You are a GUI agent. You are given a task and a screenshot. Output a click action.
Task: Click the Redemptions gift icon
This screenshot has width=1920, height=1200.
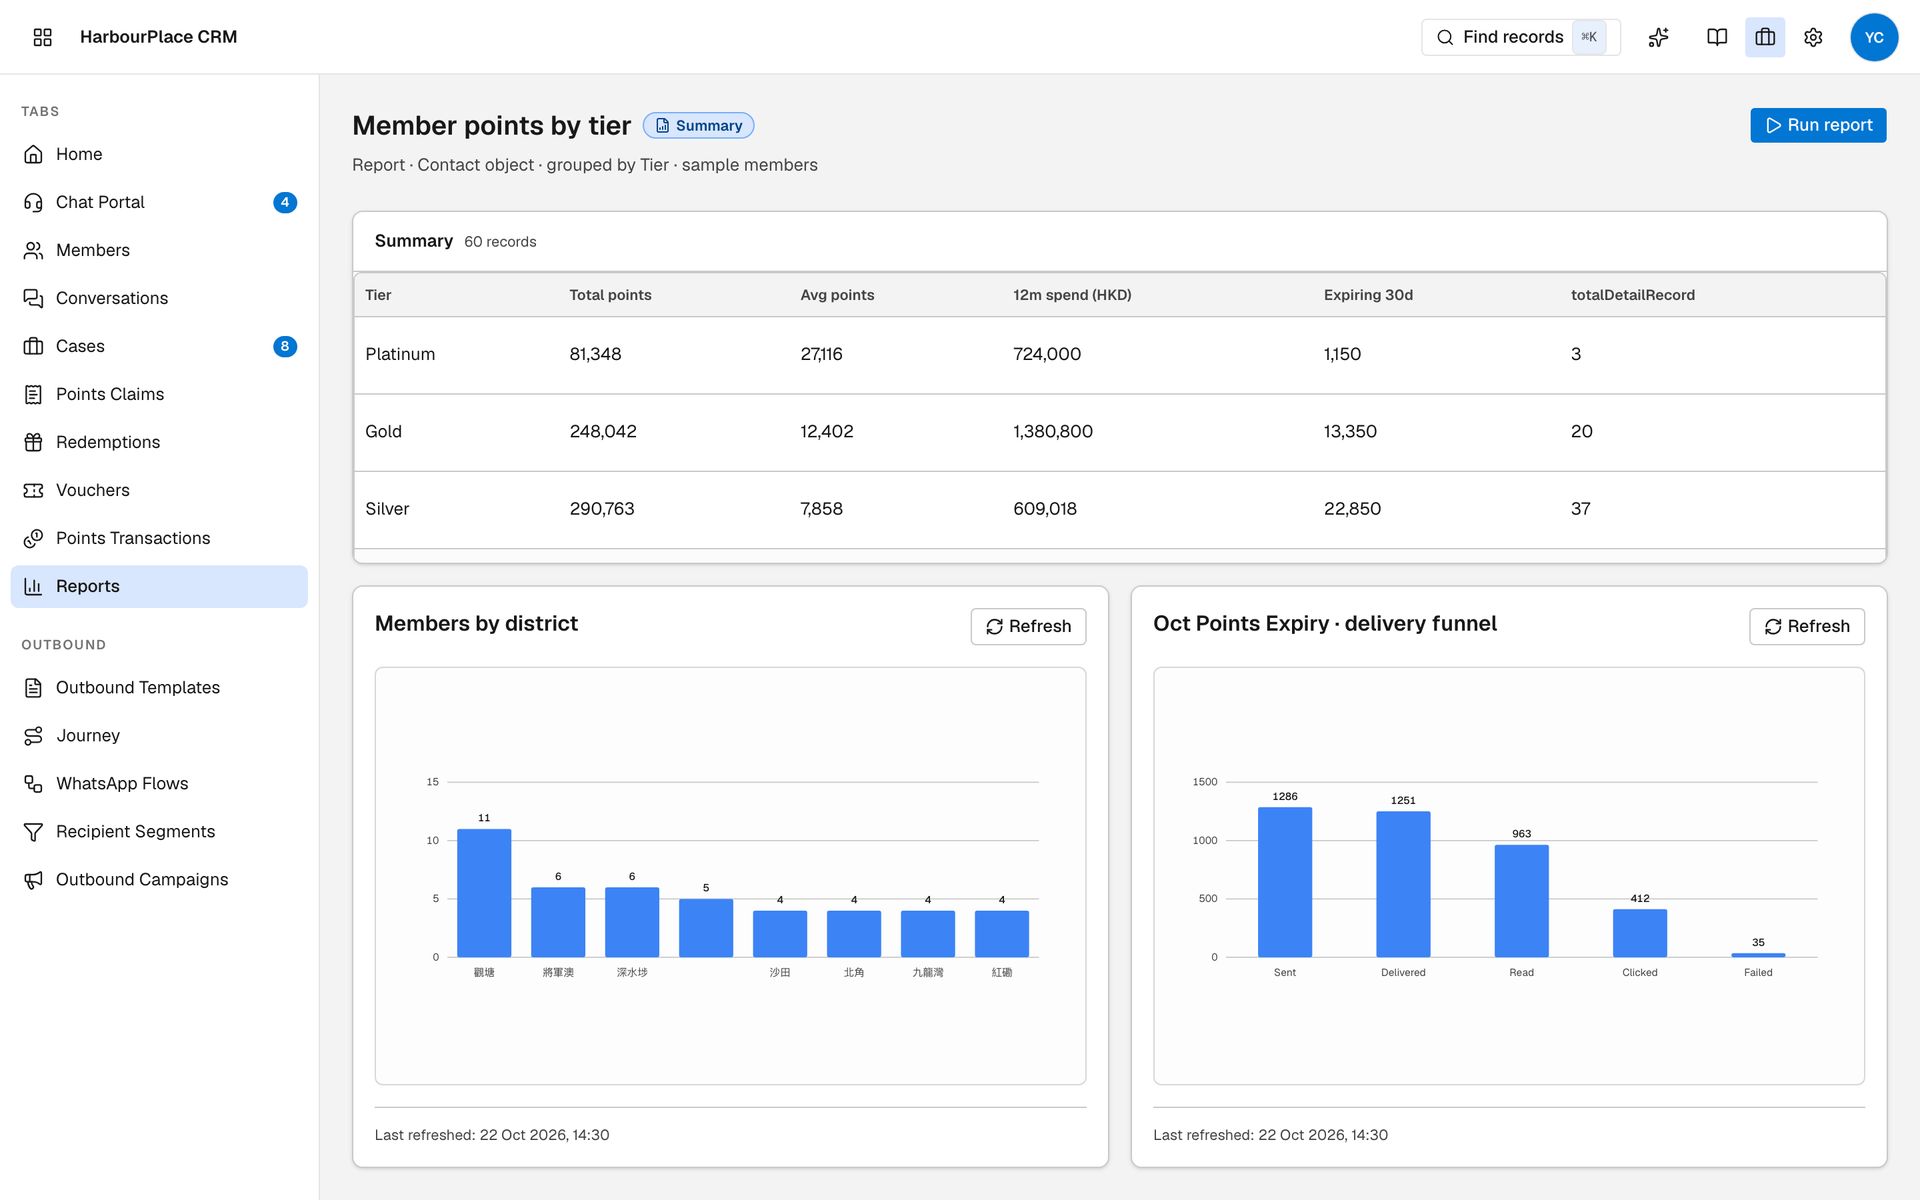click(x=33, y=442)
